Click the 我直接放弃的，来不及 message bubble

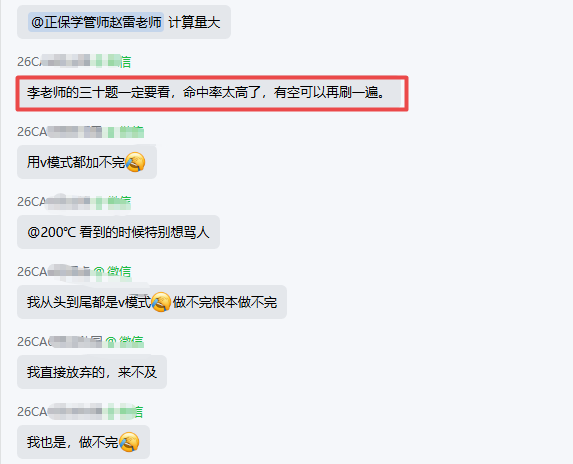pyautogui.click(x=92, y=372)
